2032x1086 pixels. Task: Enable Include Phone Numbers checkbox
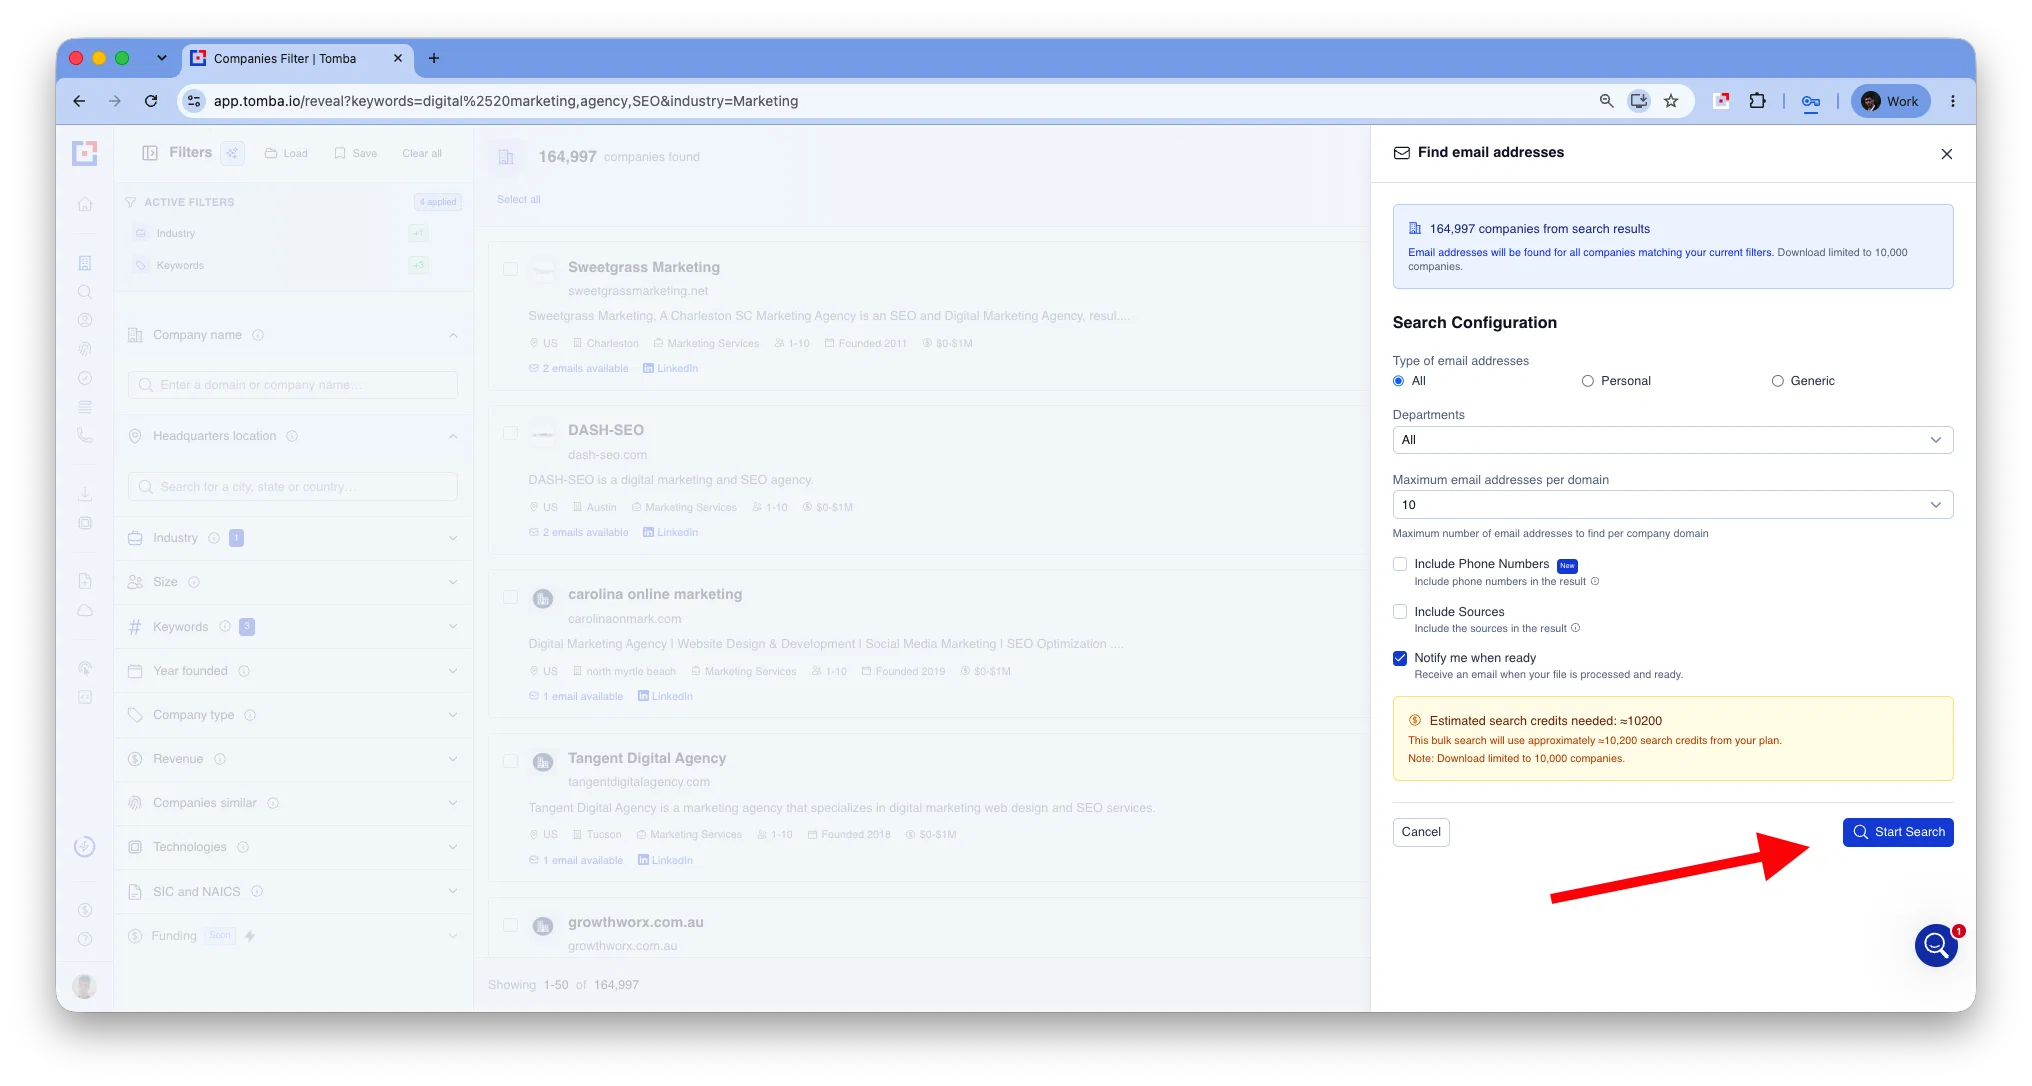[x=1400, y=564]
